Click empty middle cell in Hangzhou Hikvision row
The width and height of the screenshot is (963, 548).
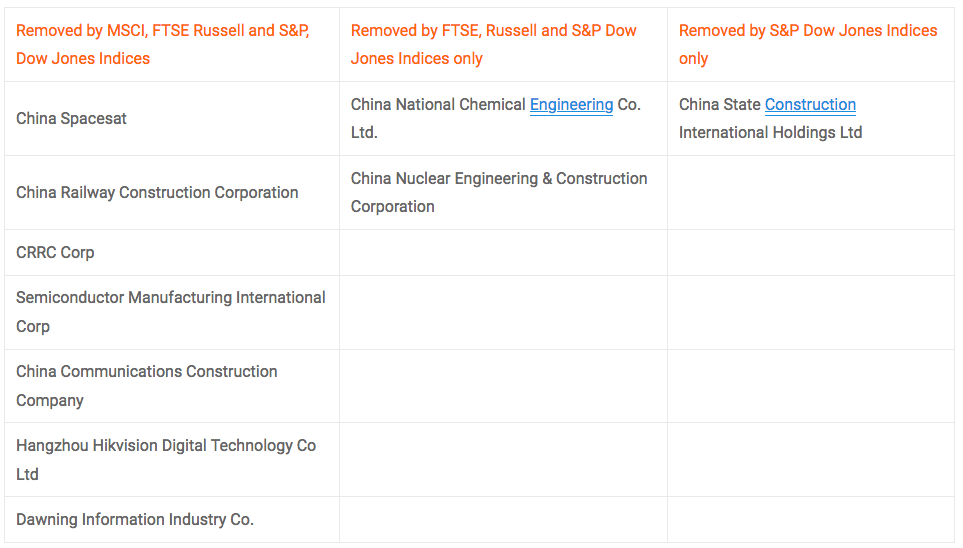pyautogui.click(x=503, y=460)
